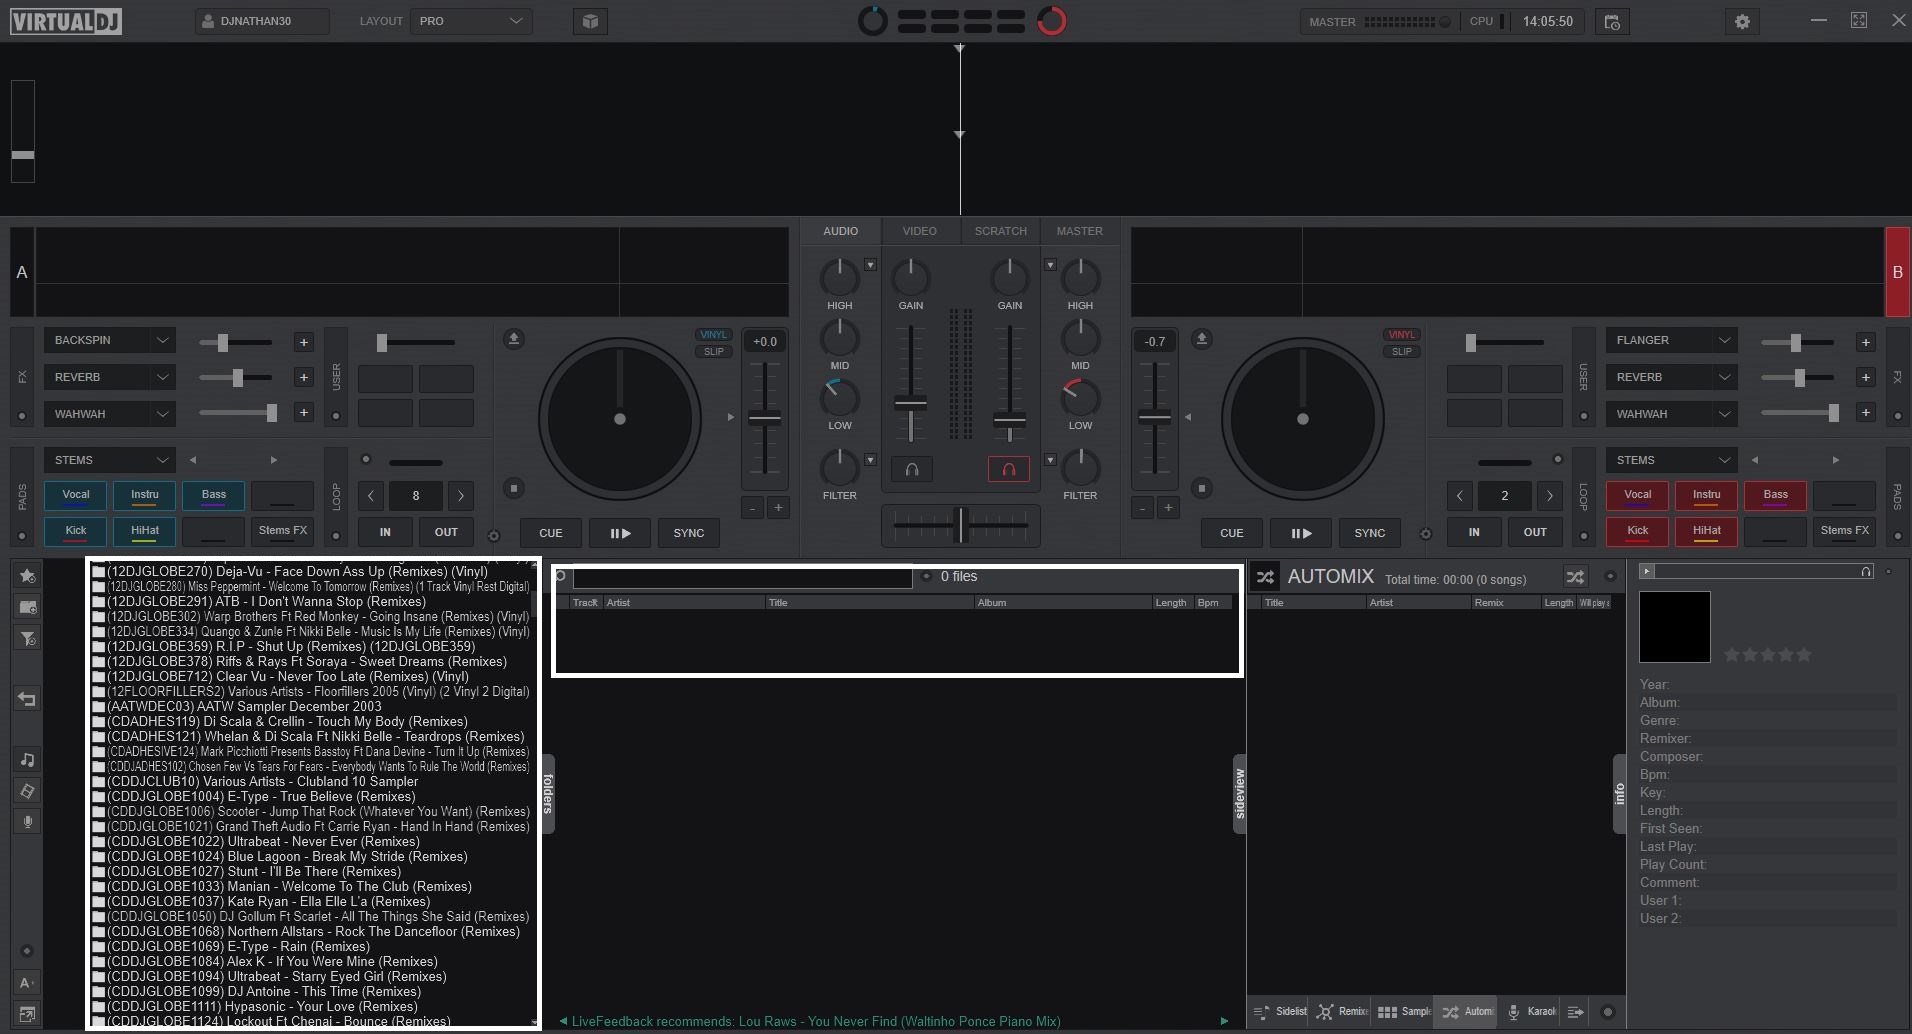Click CUE button on deck A

[551, 533]
